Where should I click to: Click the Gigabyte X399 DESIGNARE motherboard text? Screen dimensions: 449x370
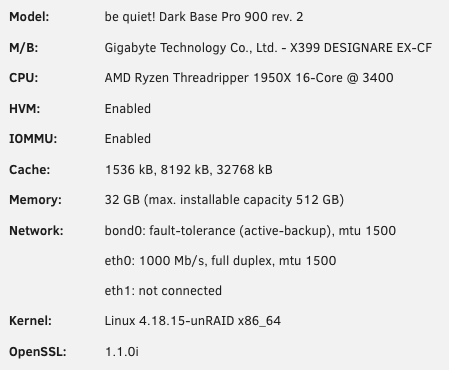268,48
